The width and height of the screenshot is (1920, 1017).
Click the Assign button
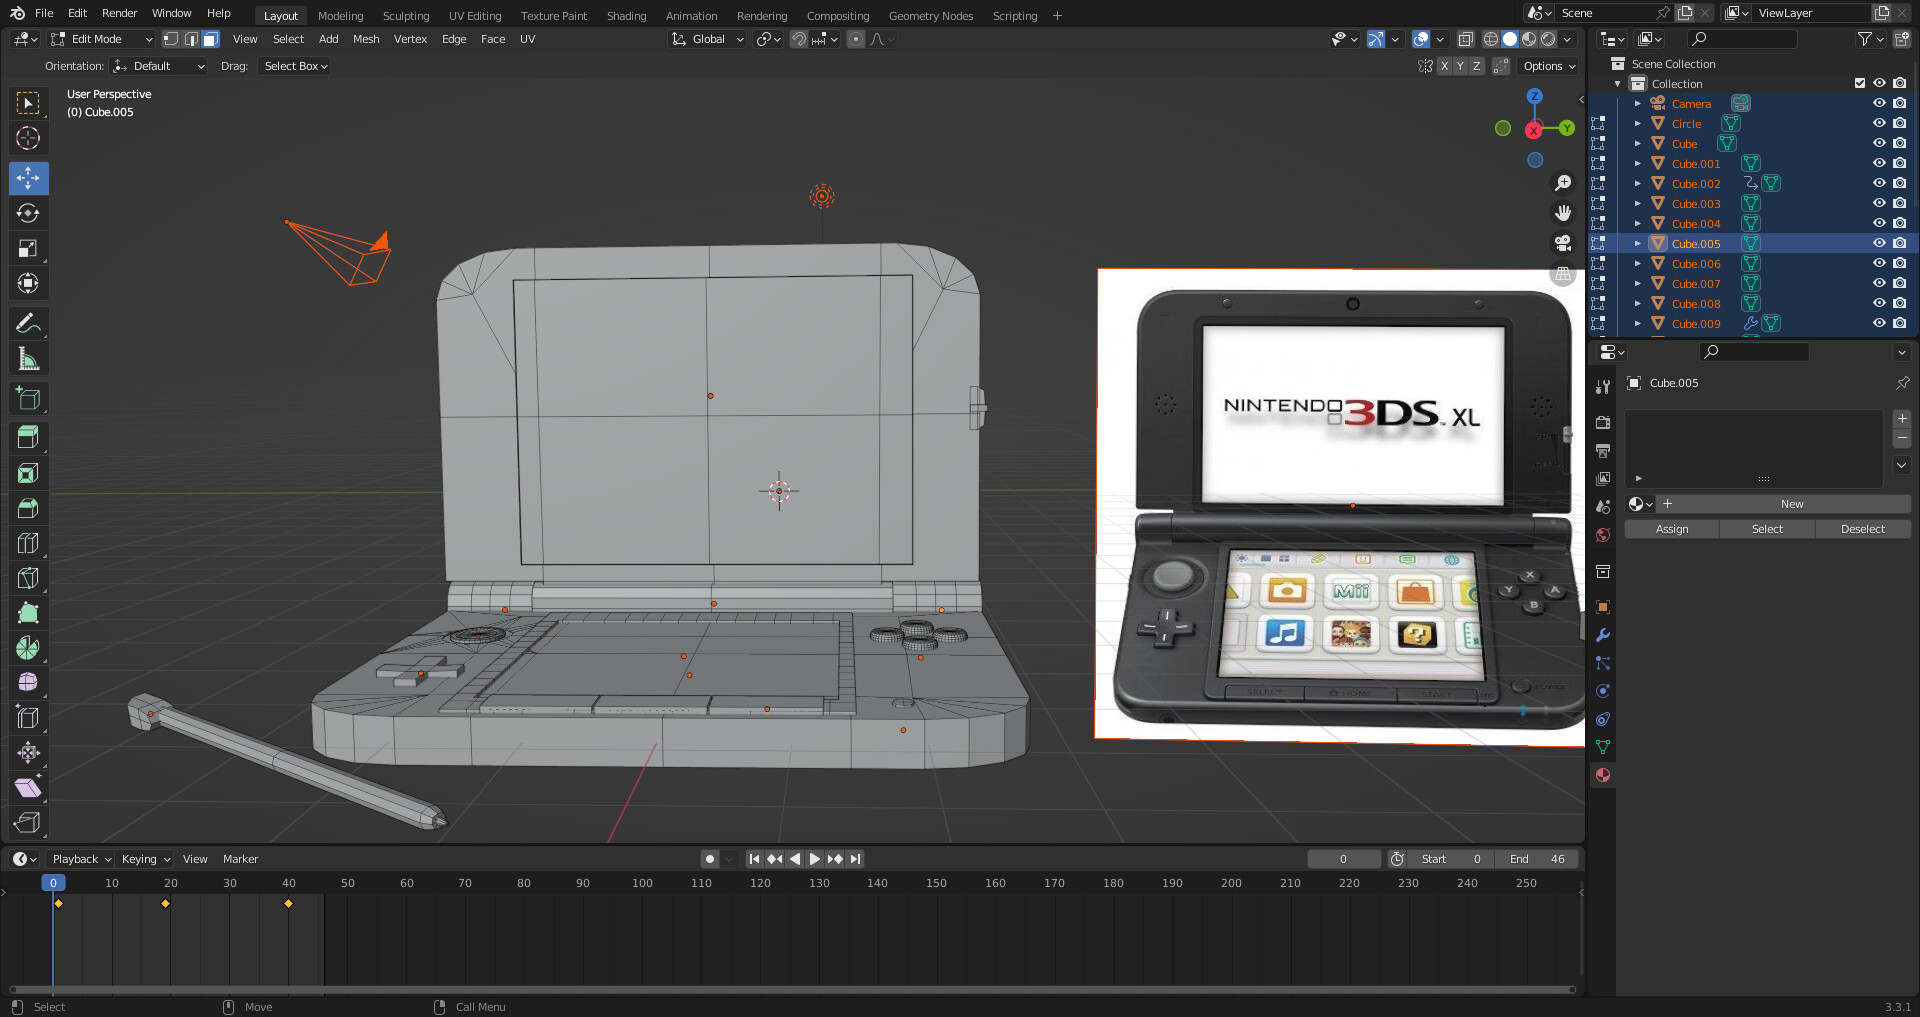1670,528
